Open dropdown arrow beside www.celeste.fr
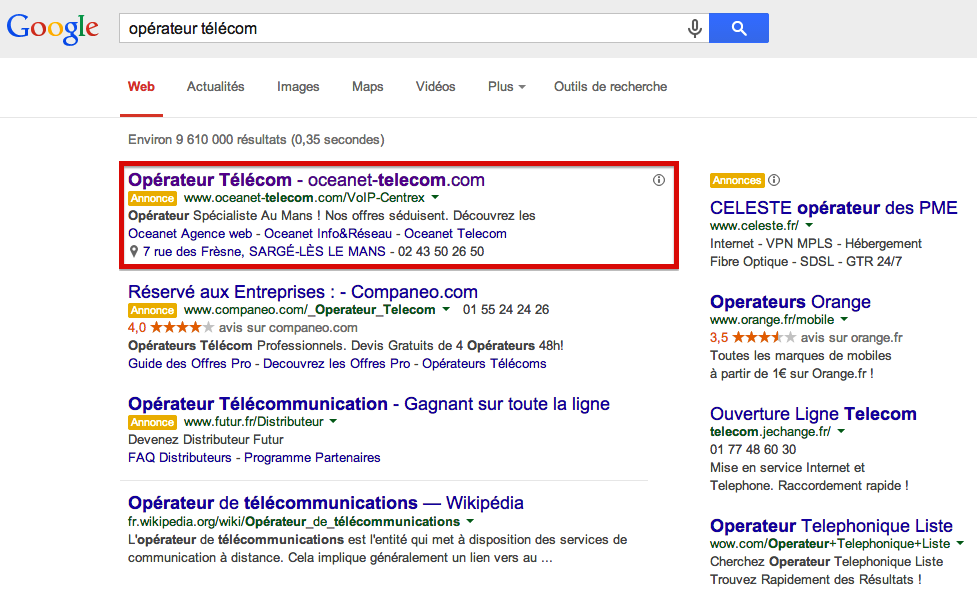Viewport: 977px width, 589px height. point(809,225)
